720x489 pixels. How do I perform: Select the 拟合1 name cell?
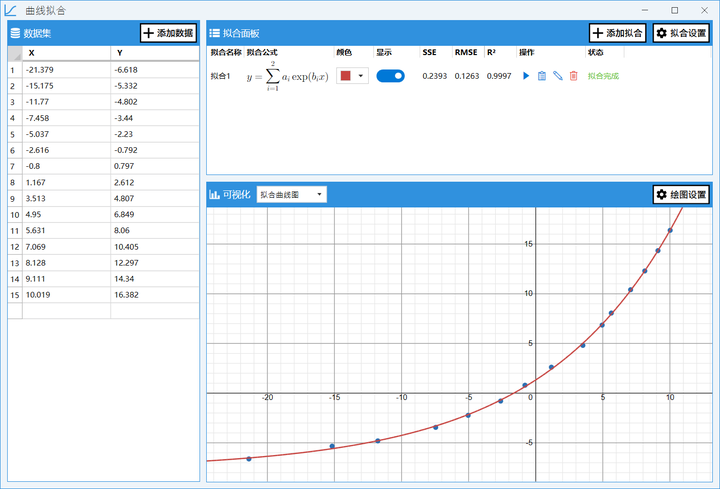click(220, 76)
